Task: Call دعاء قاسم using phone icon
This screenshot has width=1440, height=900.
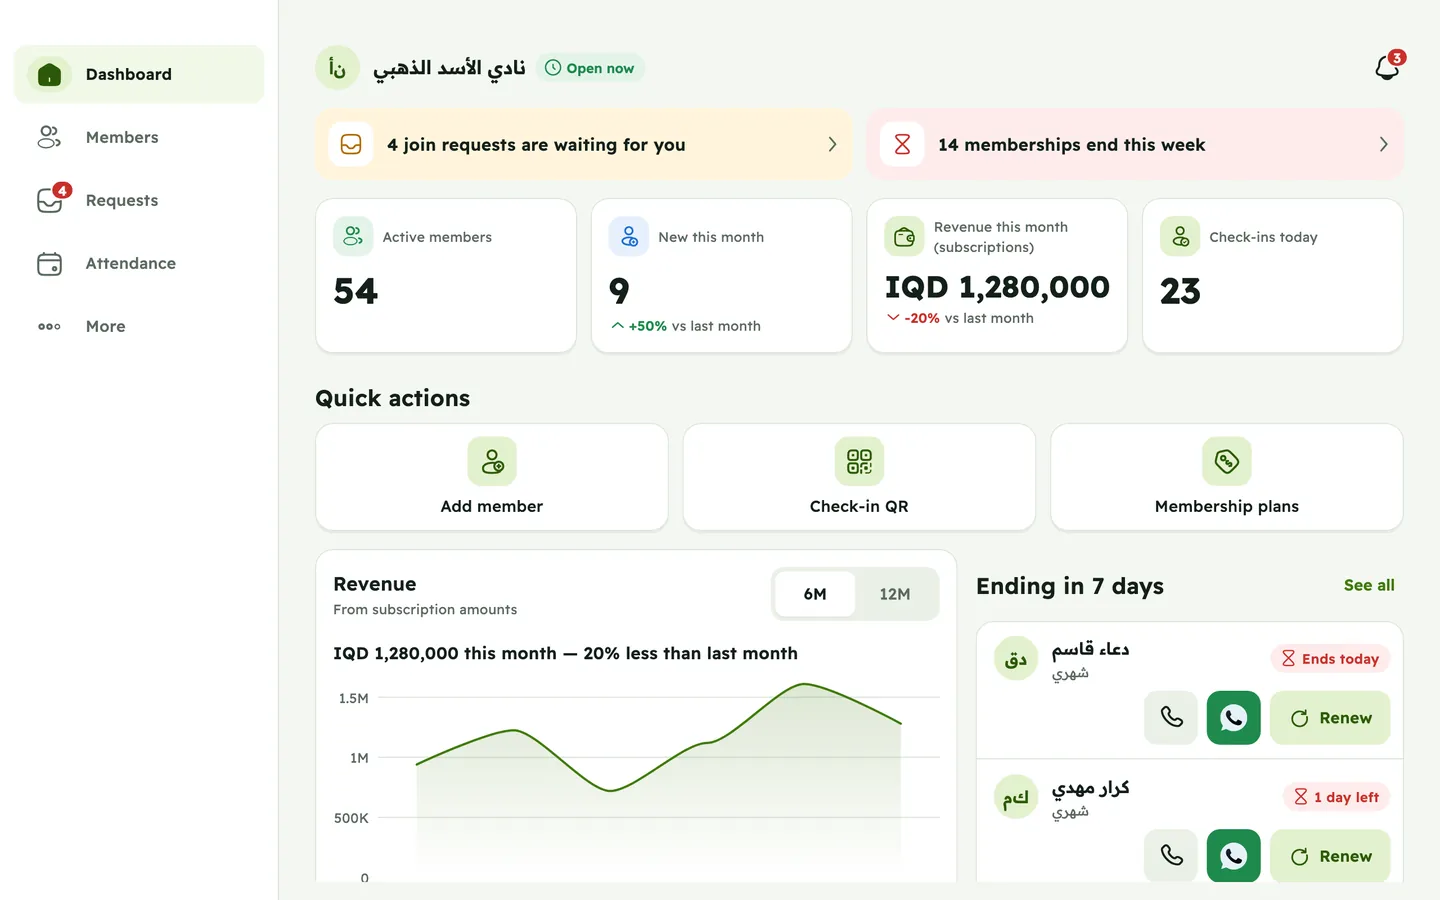Action: [x=1171, y=718]
